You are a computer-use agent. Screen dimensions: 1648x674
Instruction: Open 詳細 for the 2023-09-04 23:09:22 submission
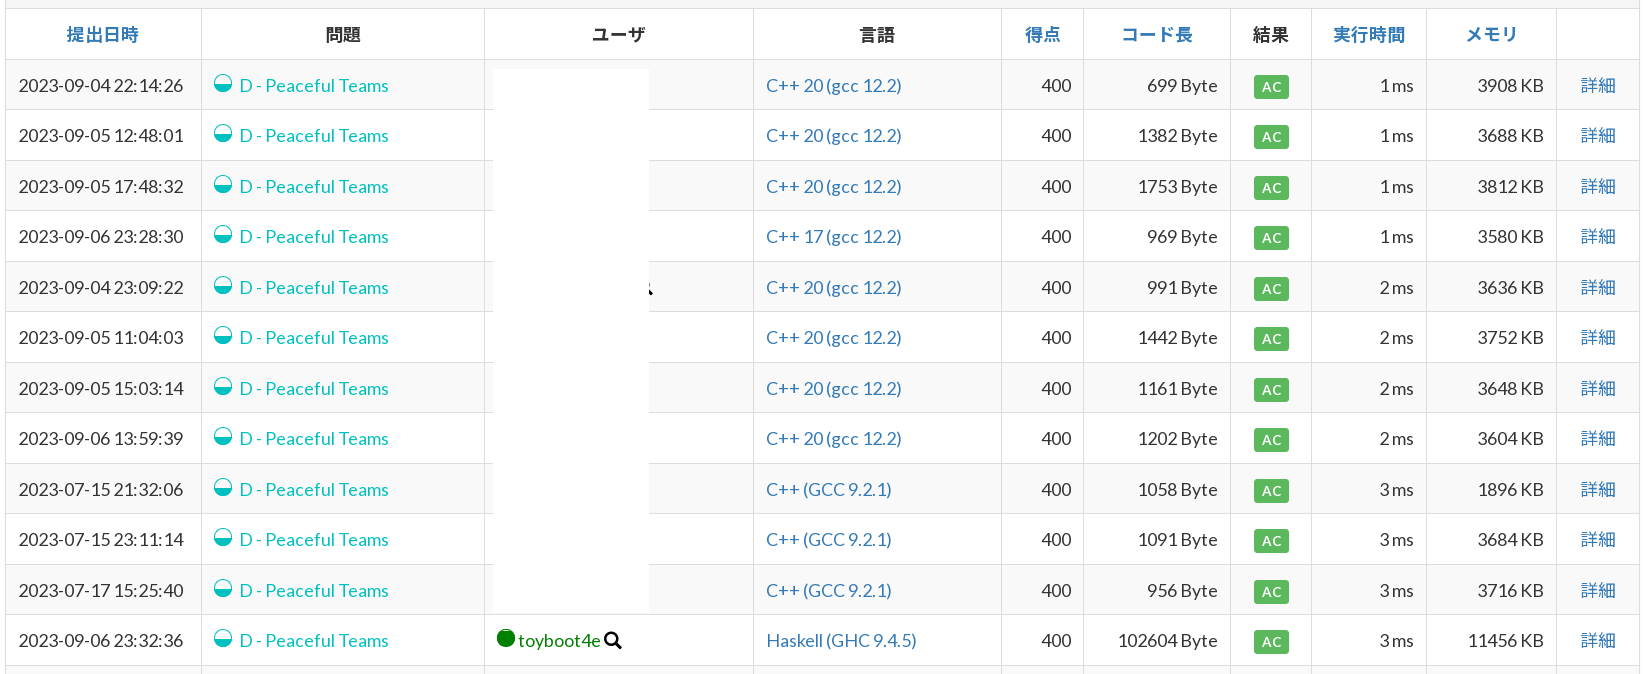[1598, 288]
